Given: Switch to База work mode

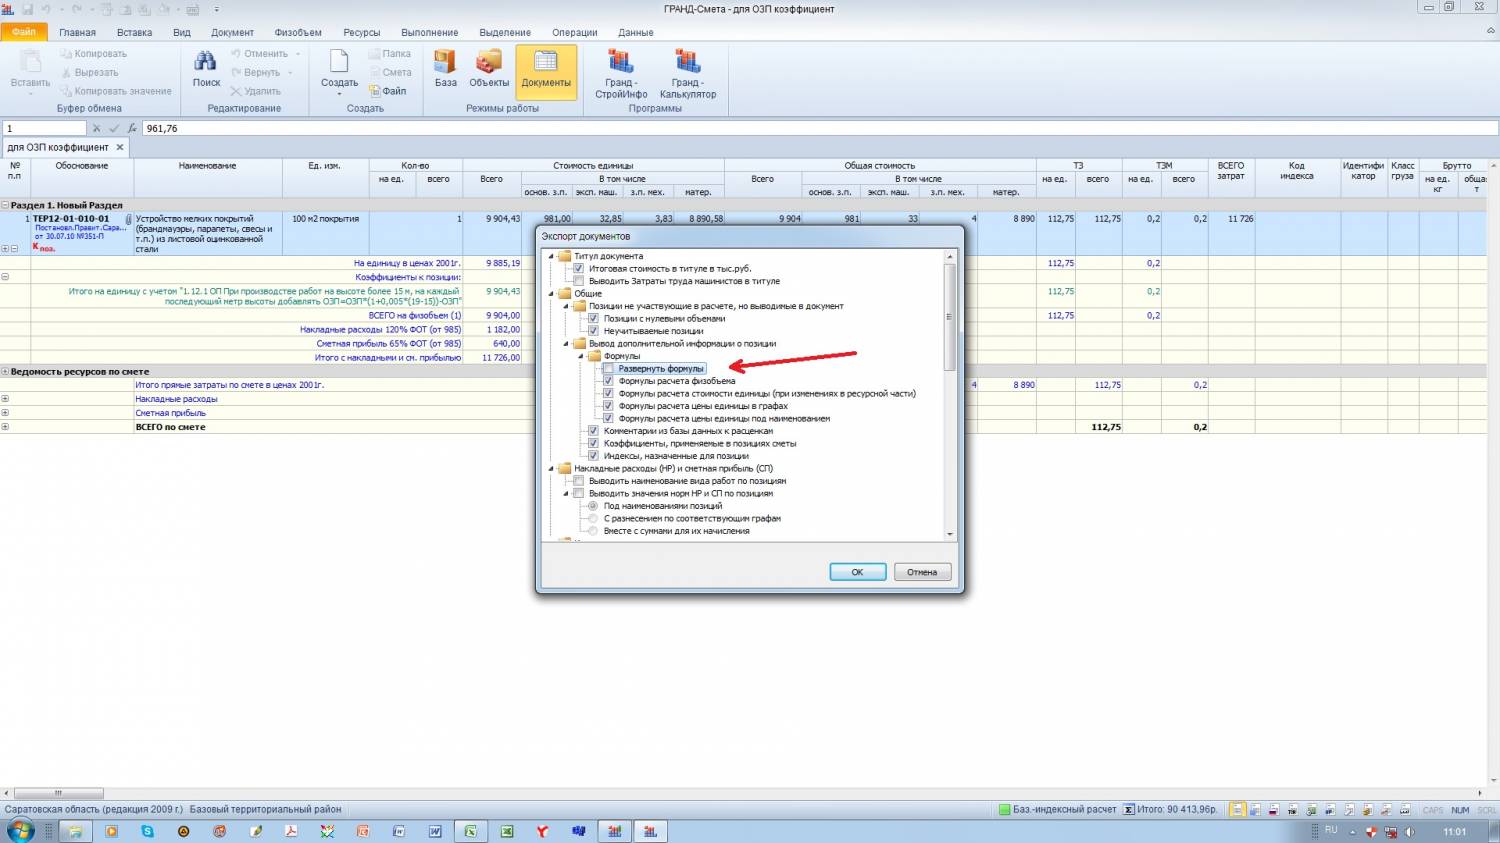Looking at the screenshot, I should point(446,69).
